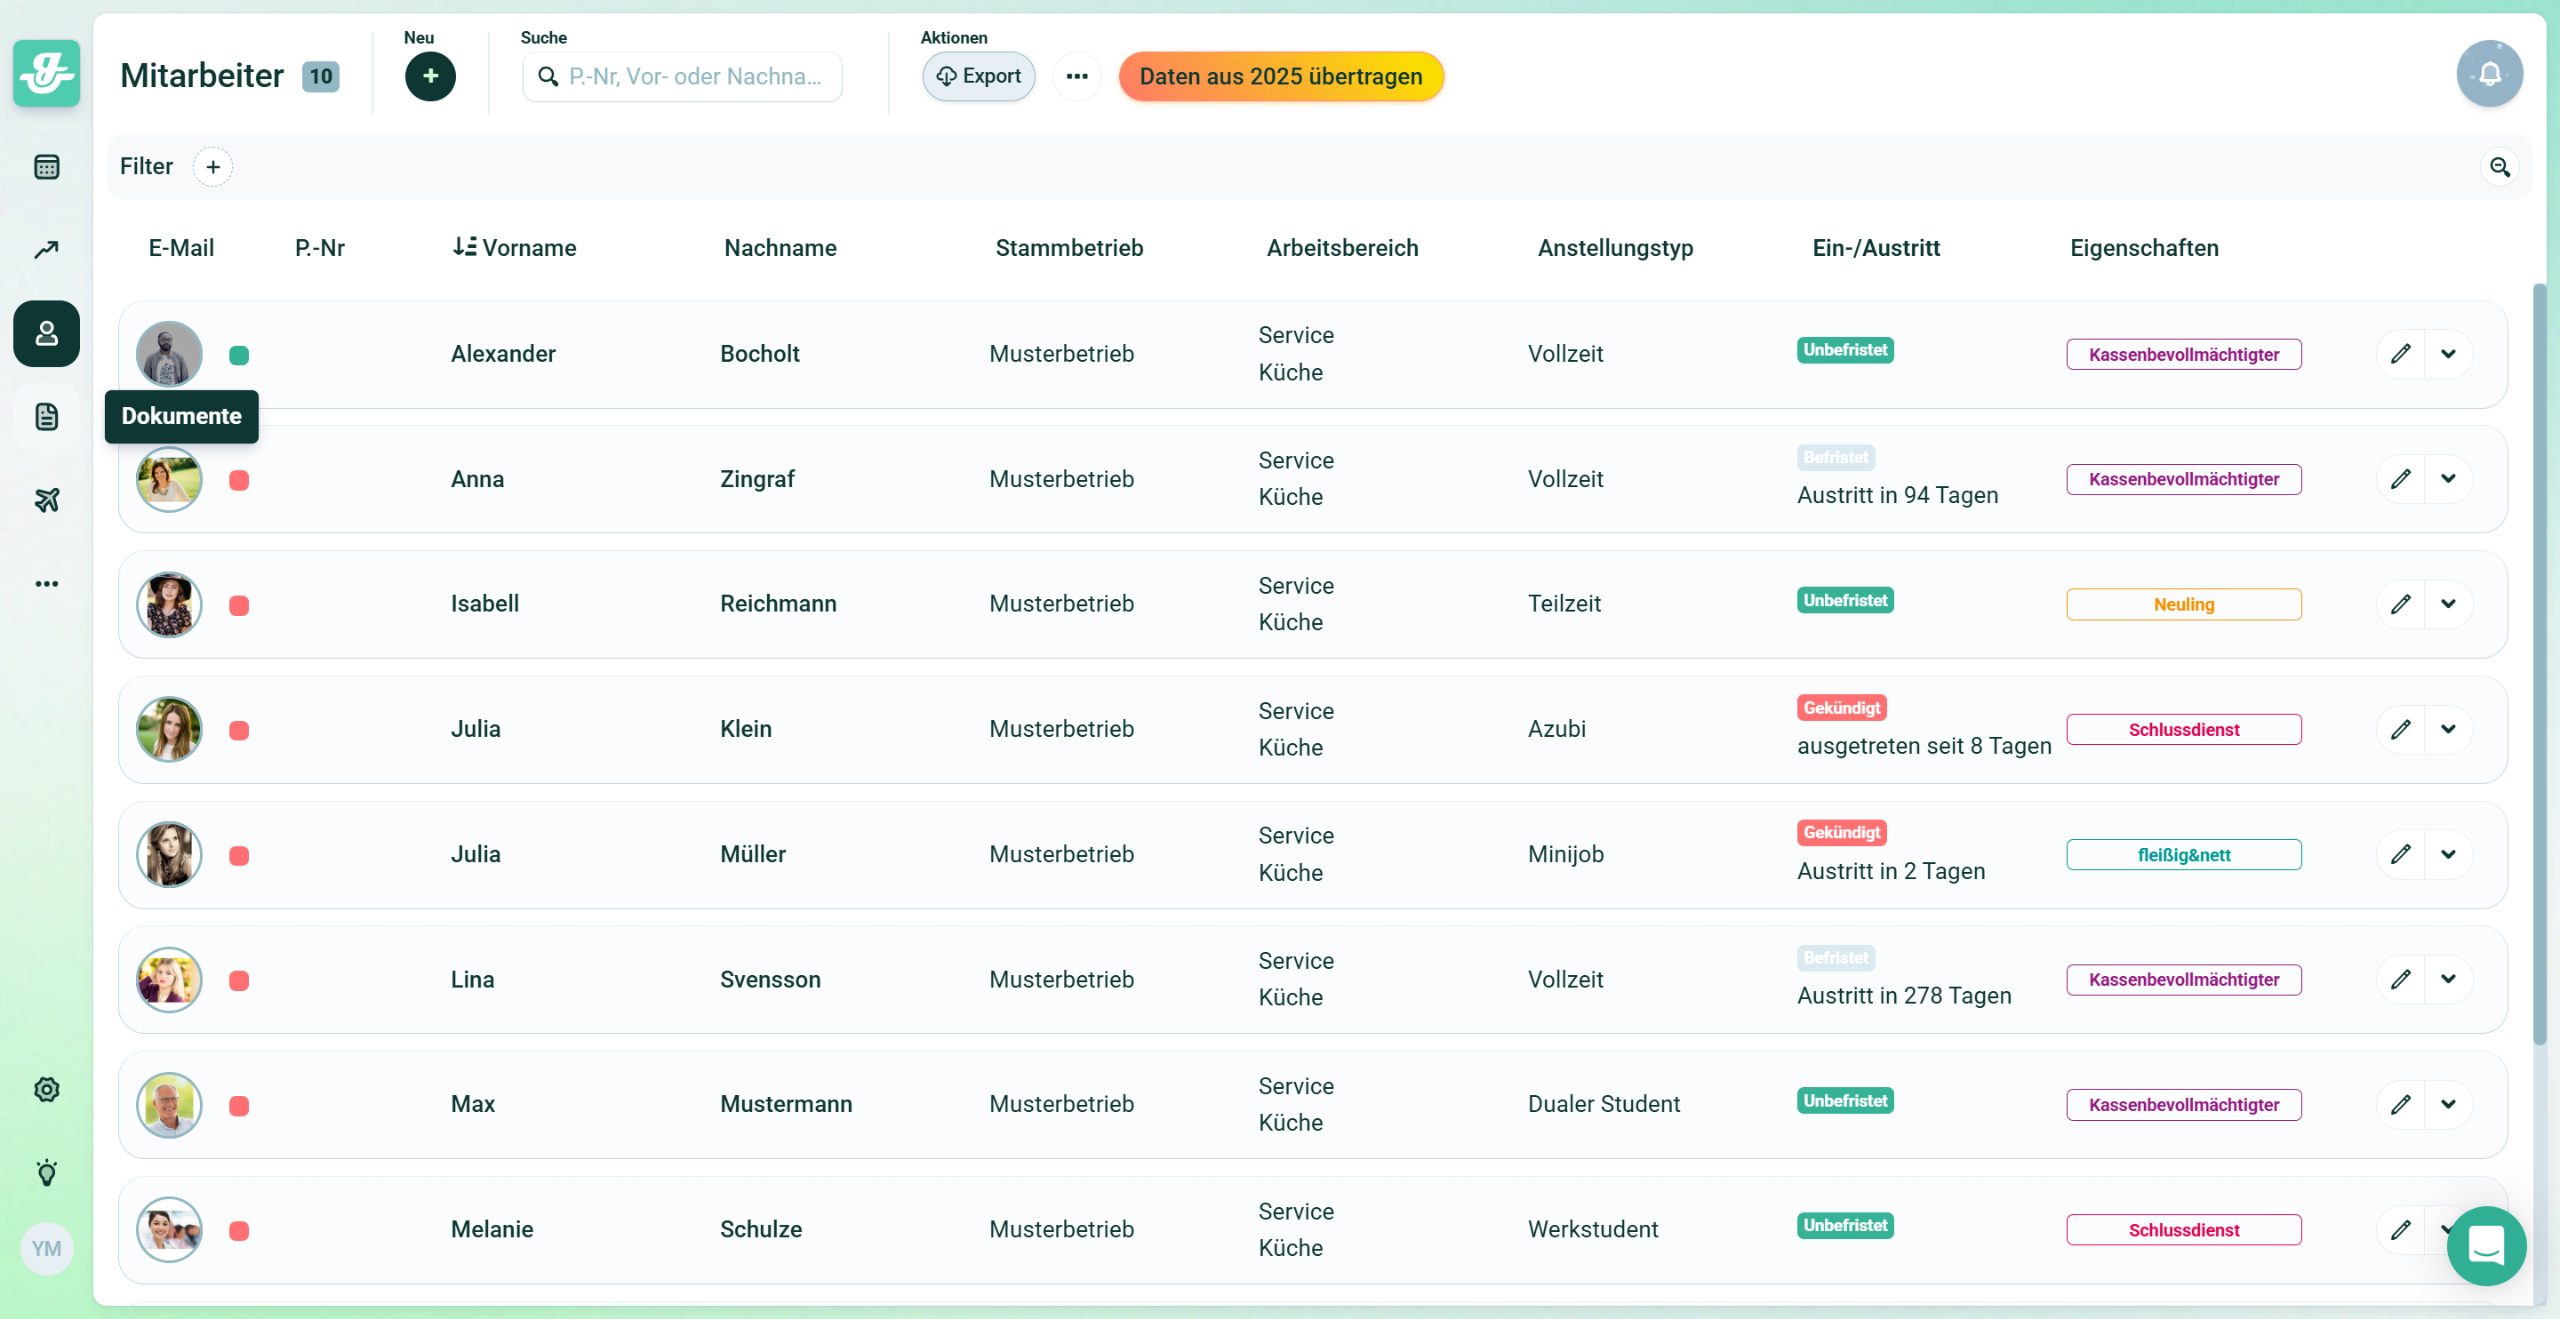Select the Mitarbeiter person icon in sidebar

click(46, 333)
